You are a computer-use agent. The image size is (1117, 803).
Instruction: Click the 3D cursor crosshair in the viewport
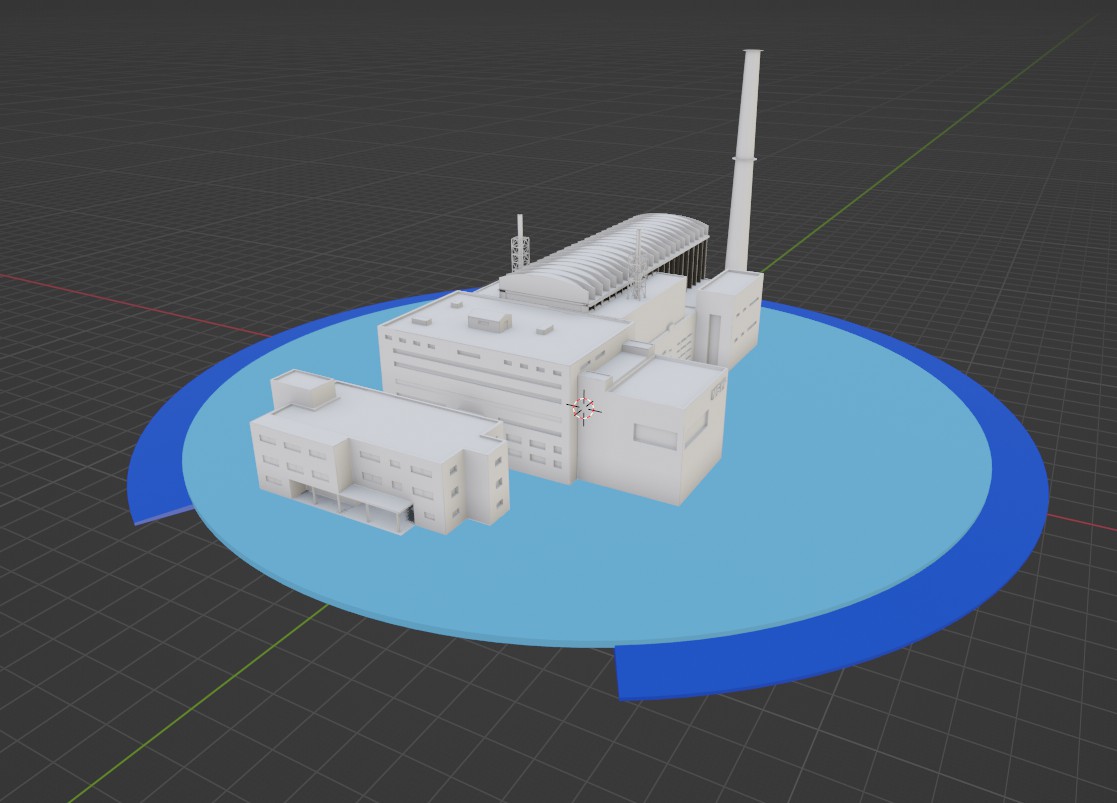pos(583,408)
